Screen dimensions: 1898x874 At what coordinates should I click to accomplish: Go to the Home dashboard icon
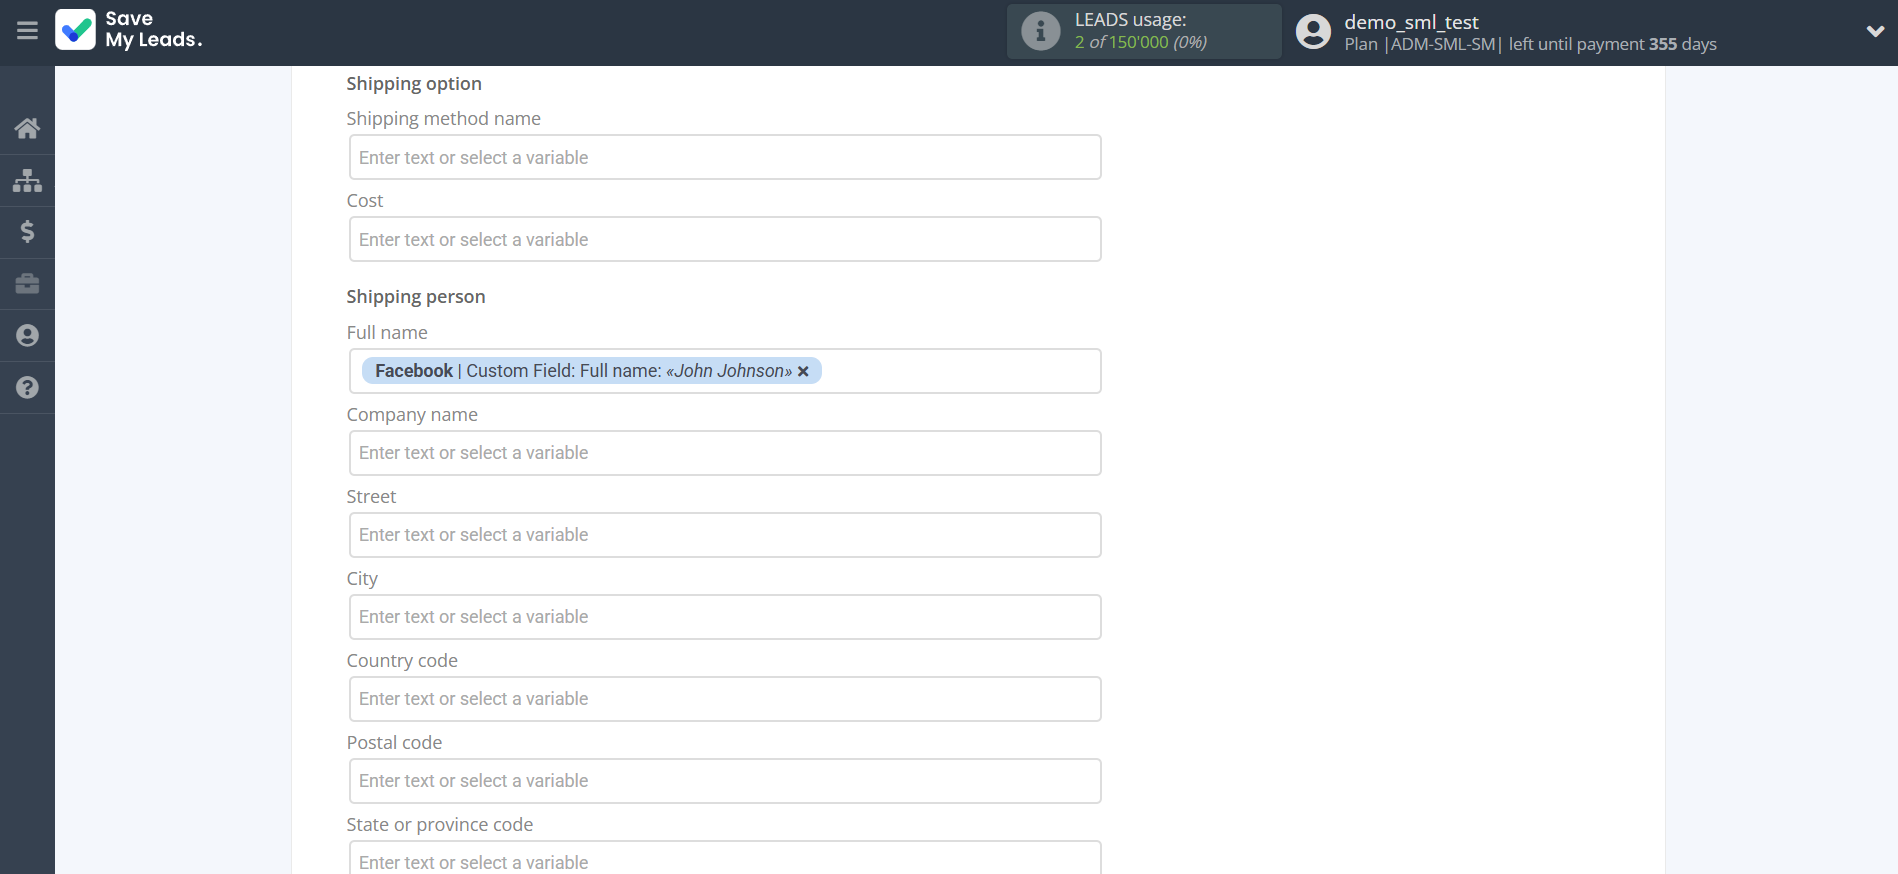coord(27,128)
